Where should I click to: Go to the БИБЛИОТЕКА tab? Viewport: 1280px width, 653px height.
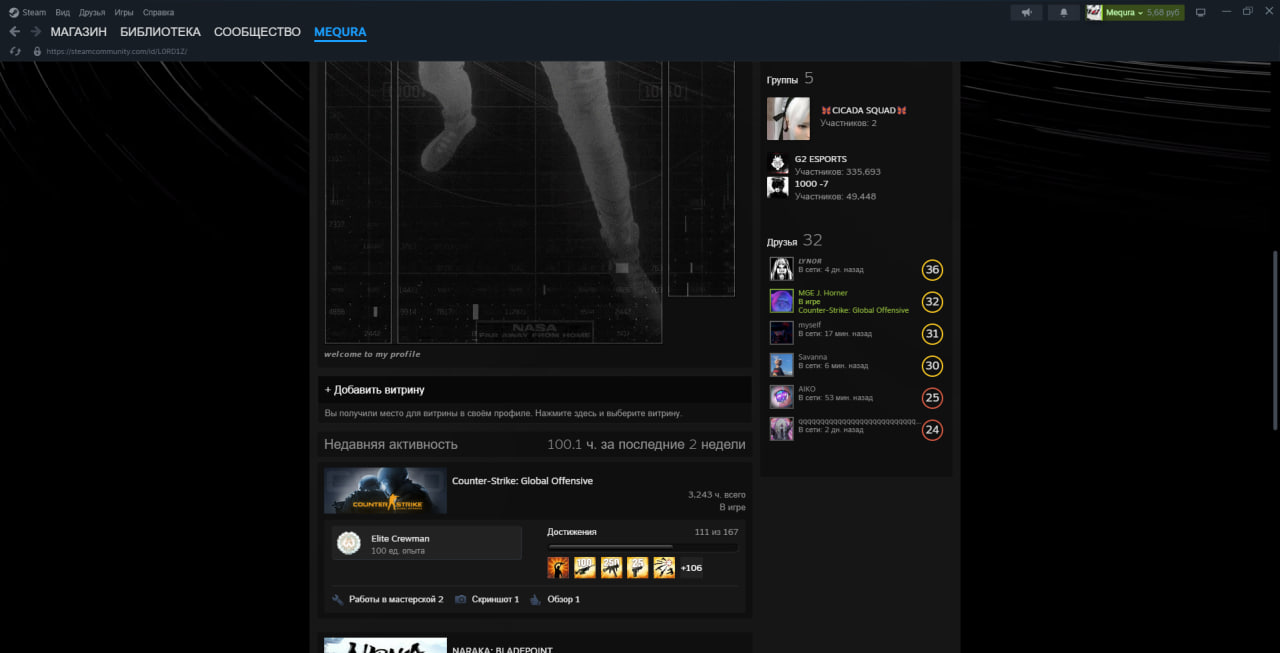pos(160,32)
